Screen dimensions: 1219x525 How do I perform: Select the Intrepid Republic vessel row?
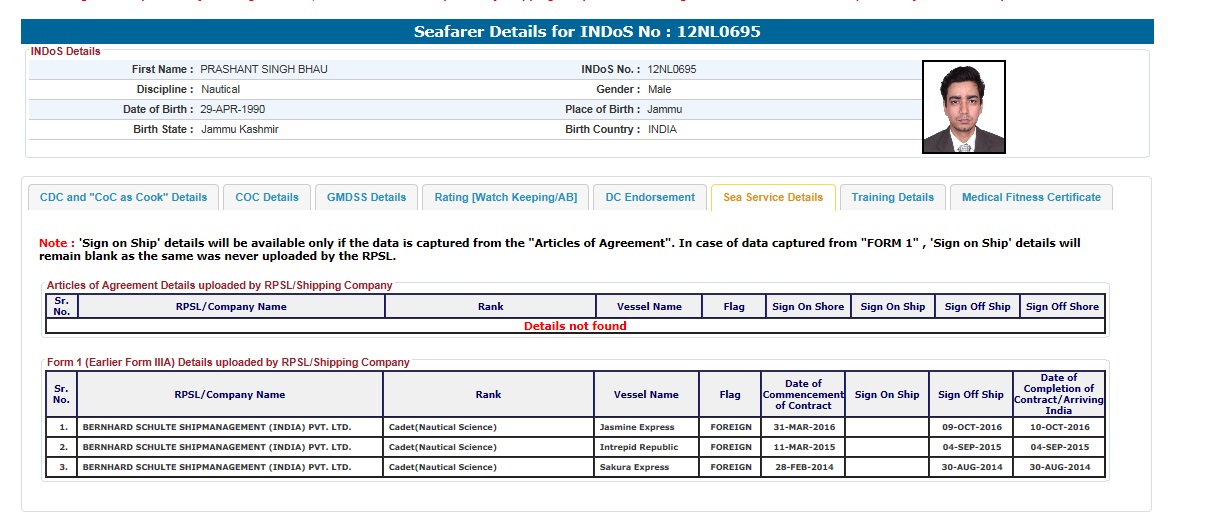coord(638,447)
